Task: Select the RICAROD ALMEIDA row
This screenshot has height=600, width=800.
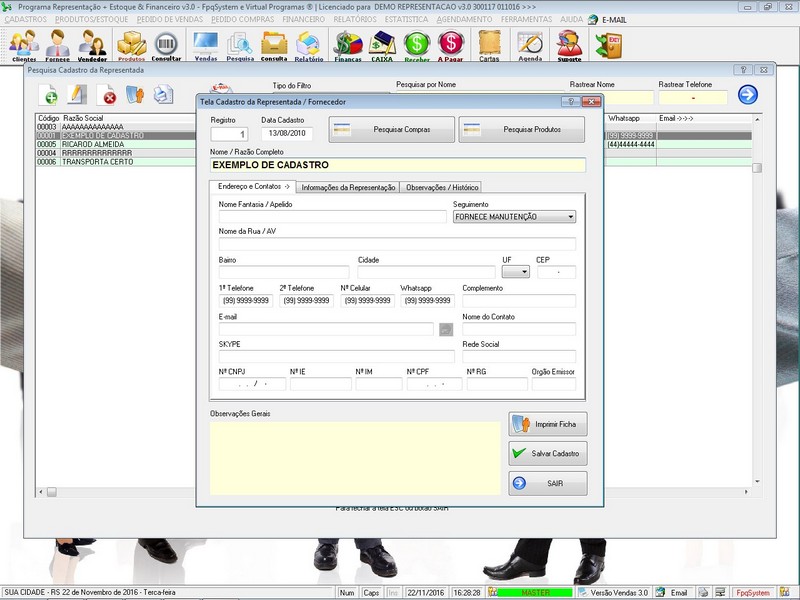Action: [x=115, y=144]
